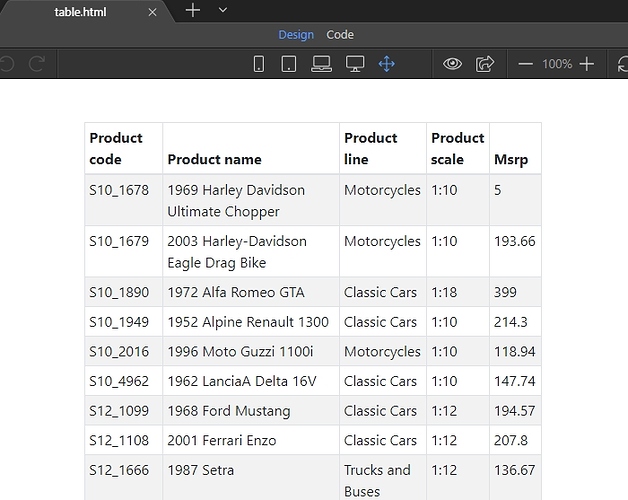
Task: Select the table.html document tab
Action: click(80, 12)
